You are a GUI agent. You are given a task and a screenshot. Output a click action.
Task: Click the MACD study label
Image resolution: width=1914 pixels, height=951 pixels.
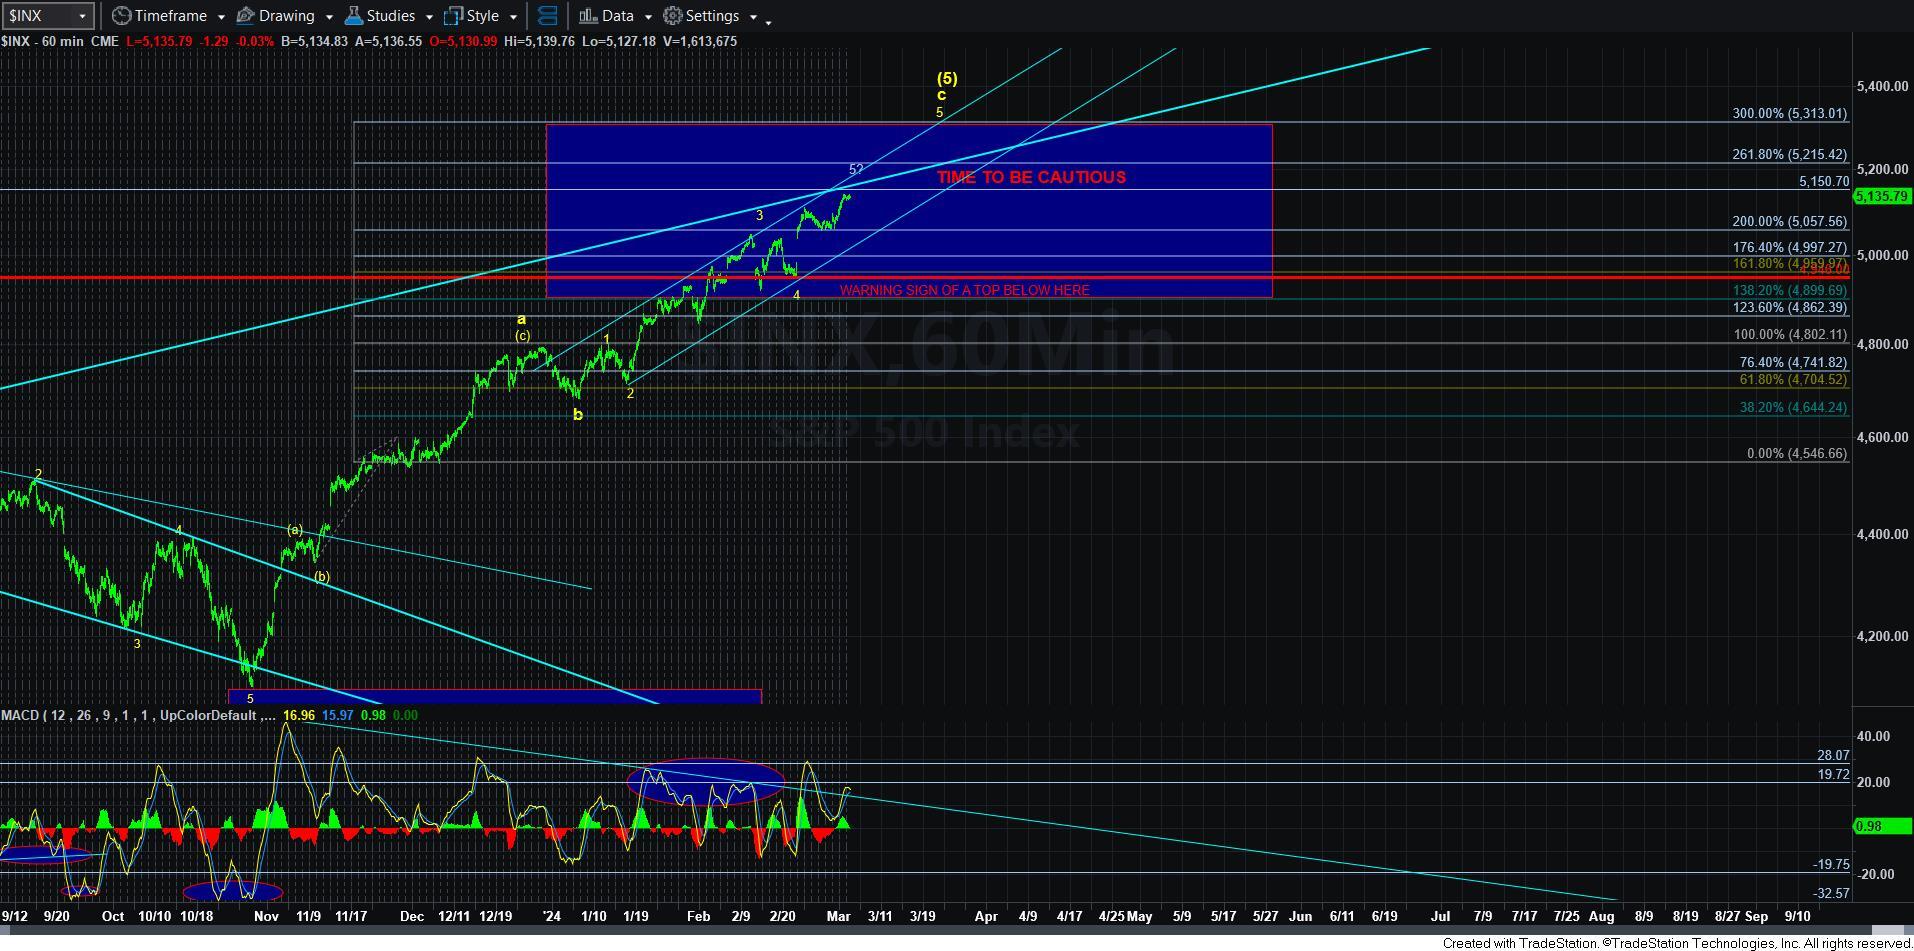click(138, 715)
